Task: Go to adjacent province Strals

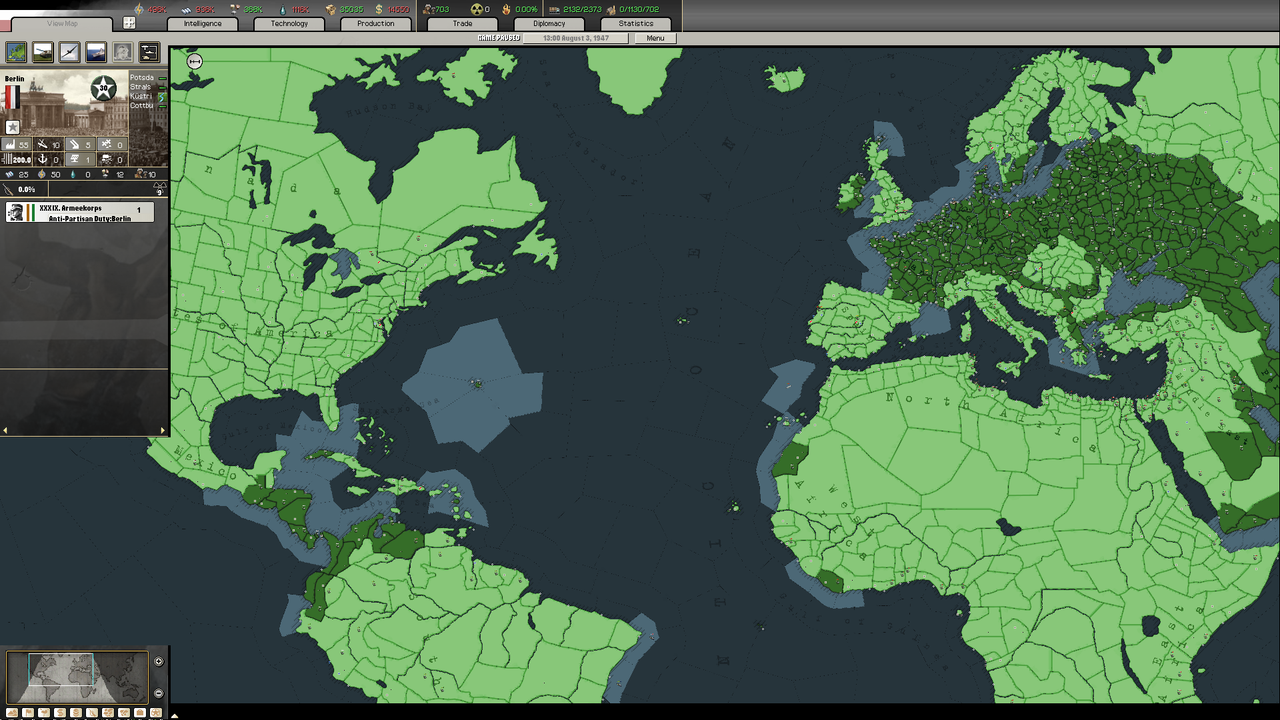Action: pos(140,87)
